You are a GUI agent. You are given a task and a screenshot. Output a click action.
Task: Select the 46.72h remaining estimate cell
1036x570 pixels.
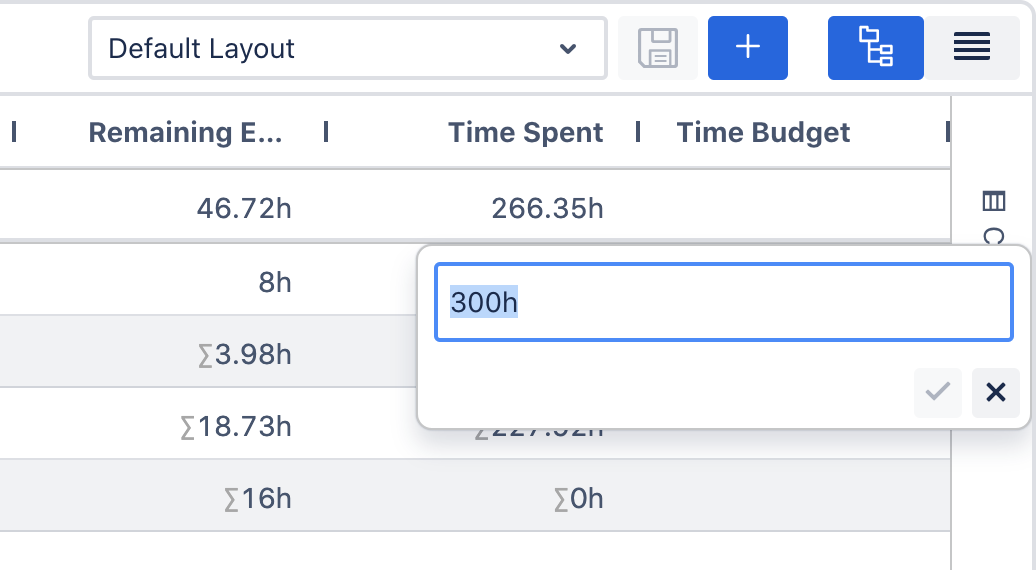(x=244, y=208)
